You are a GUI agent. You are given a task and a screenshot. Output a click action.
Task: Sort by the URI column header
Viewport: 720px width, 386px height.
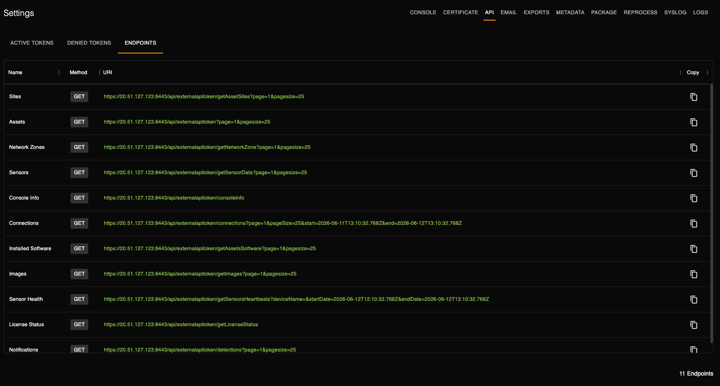click(x=107, y=72)
